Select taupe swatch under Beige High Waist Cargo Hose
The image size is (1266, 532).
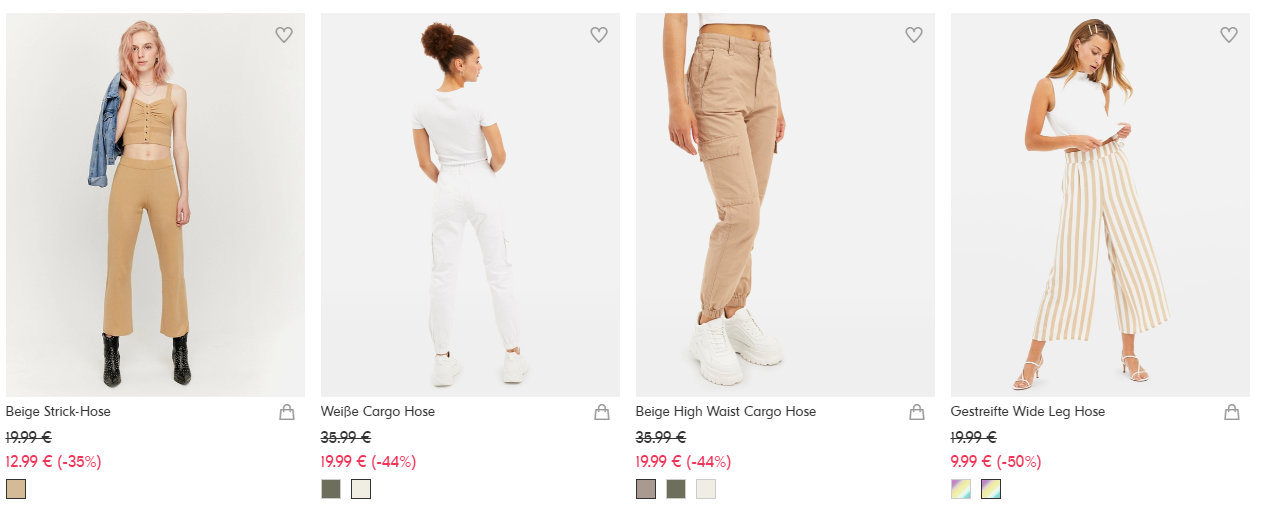pos(646,489)
